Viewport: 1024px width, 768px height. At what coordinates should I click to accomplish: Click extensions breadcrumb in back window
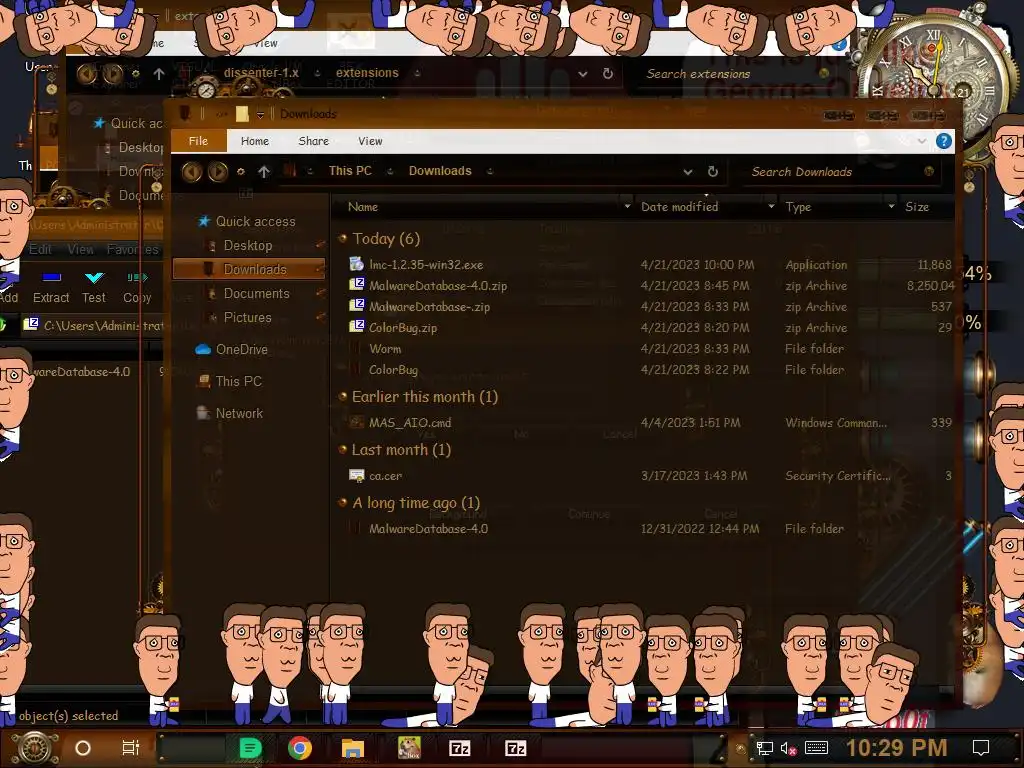367,72
